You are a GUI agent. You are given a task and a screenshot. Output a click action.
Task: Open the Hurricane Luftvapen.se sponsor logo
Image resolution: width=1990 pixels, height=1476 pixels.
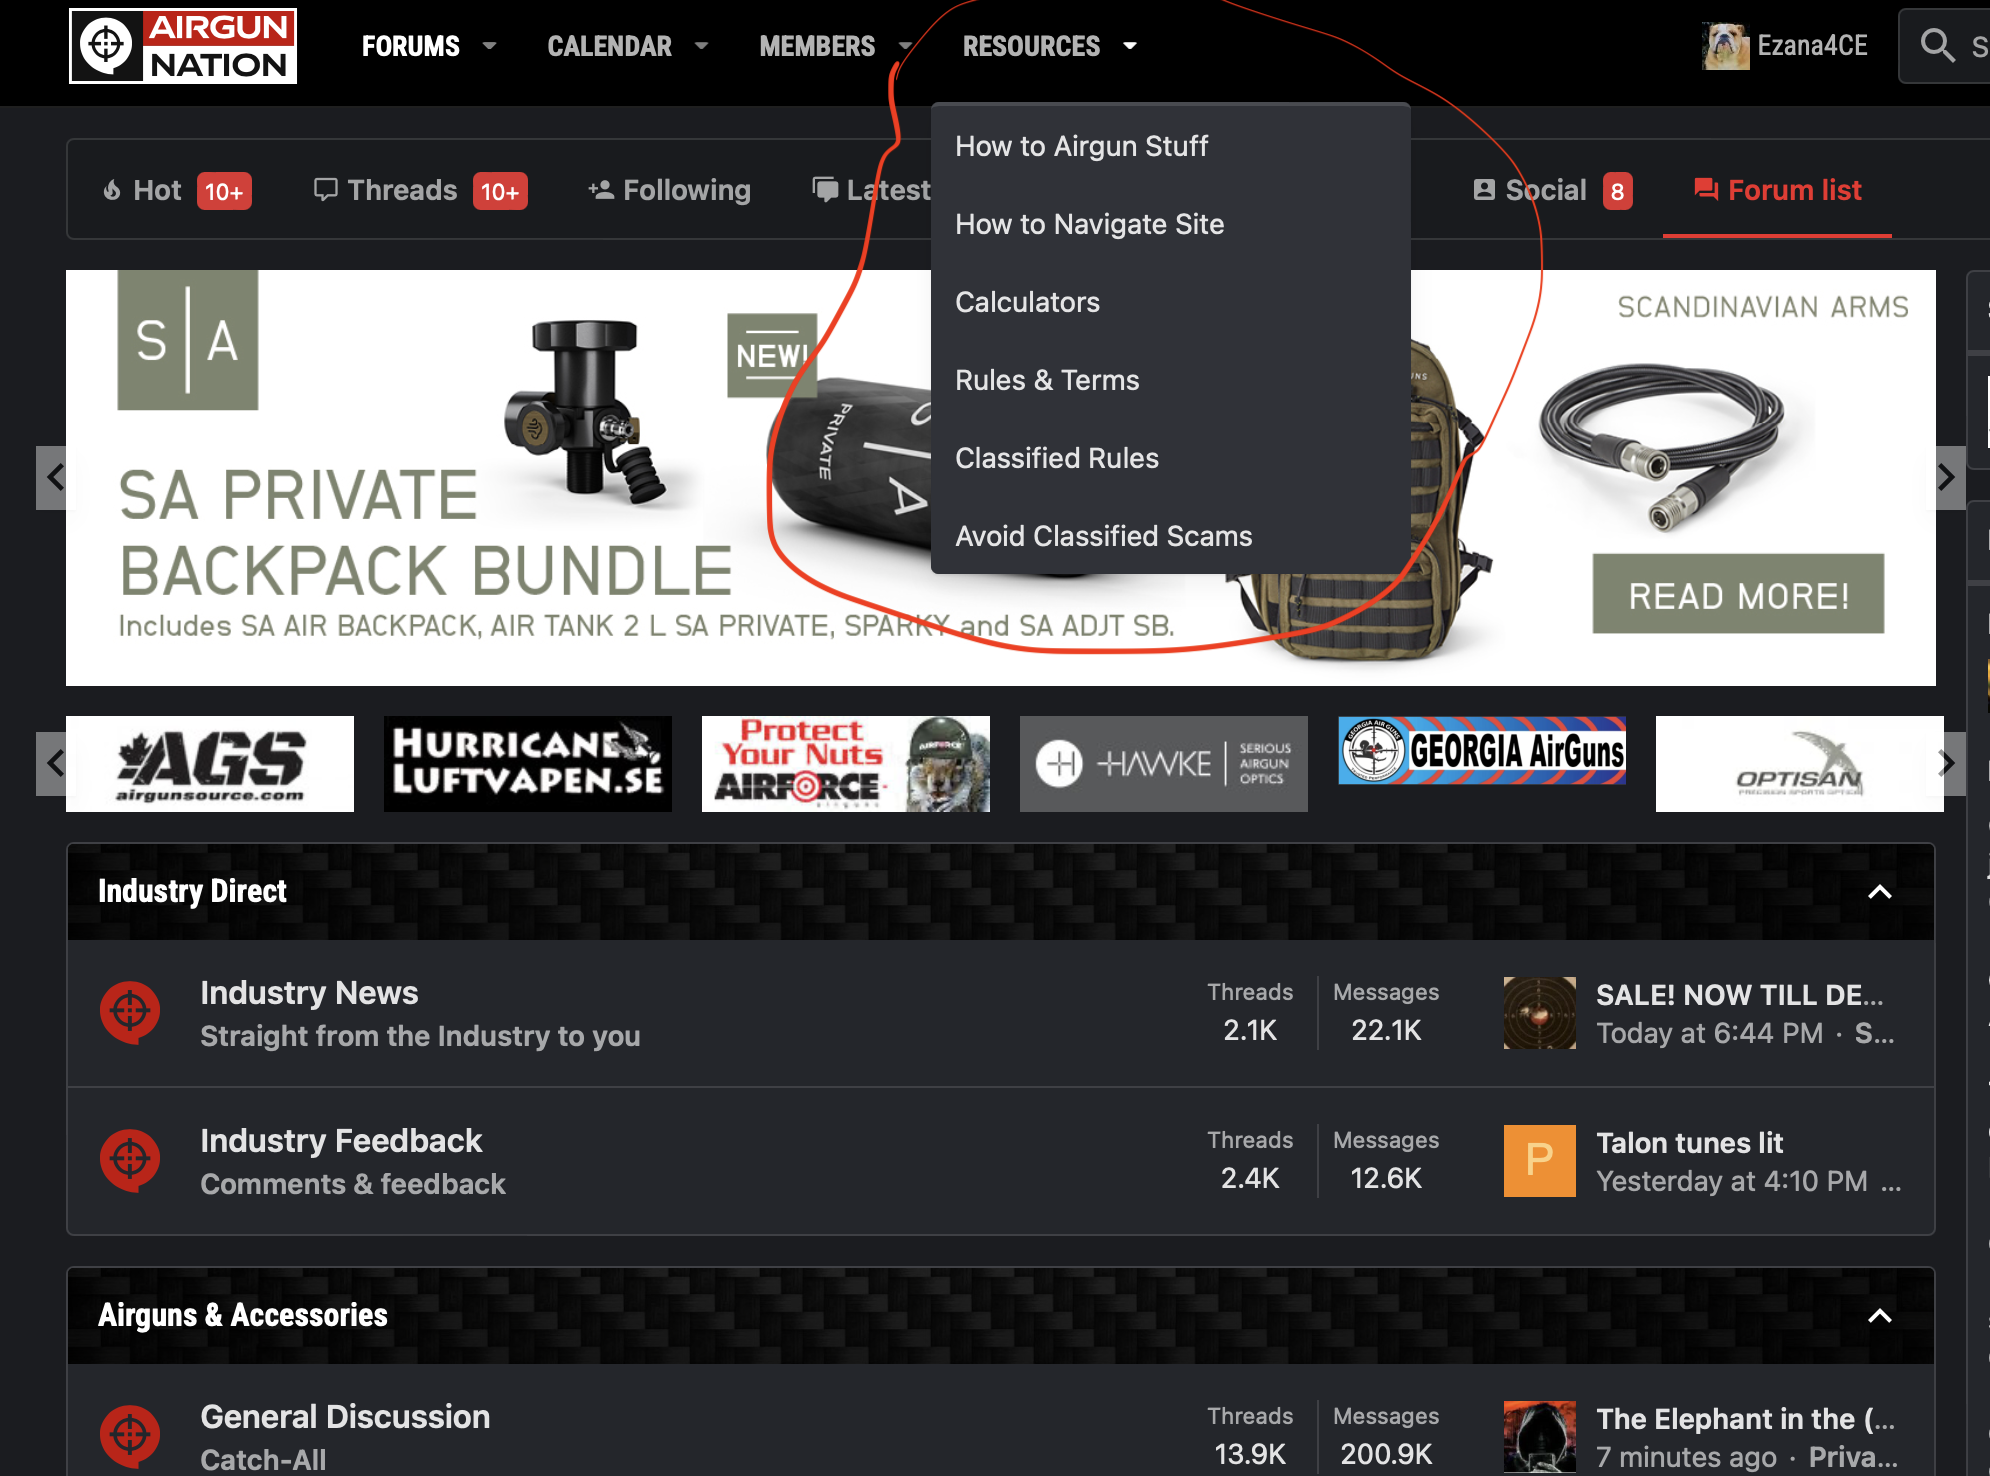(528, 764)
